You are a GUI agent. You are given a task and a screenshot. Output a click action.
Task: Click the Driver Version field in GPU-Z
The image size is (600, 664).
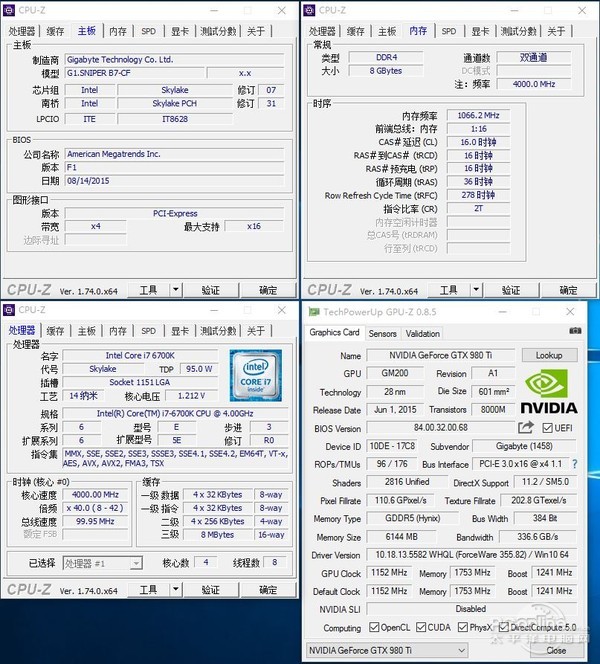(x=472, y=555)
